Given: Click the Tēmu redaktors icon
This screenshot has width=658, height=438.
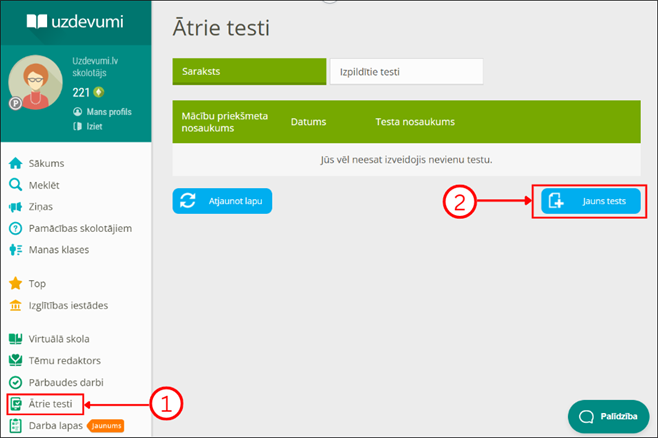Looking at the screenshot, I should [16, 360].
